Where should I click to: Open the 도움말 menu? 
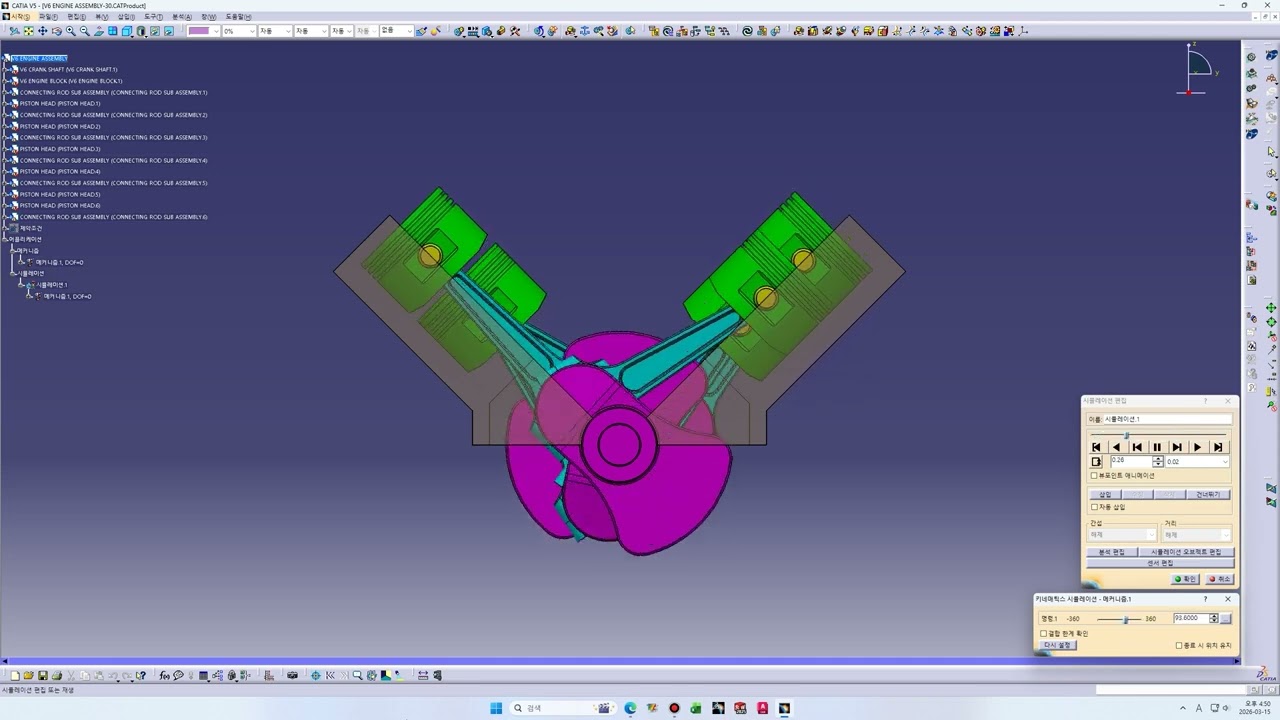coord(239,17)
